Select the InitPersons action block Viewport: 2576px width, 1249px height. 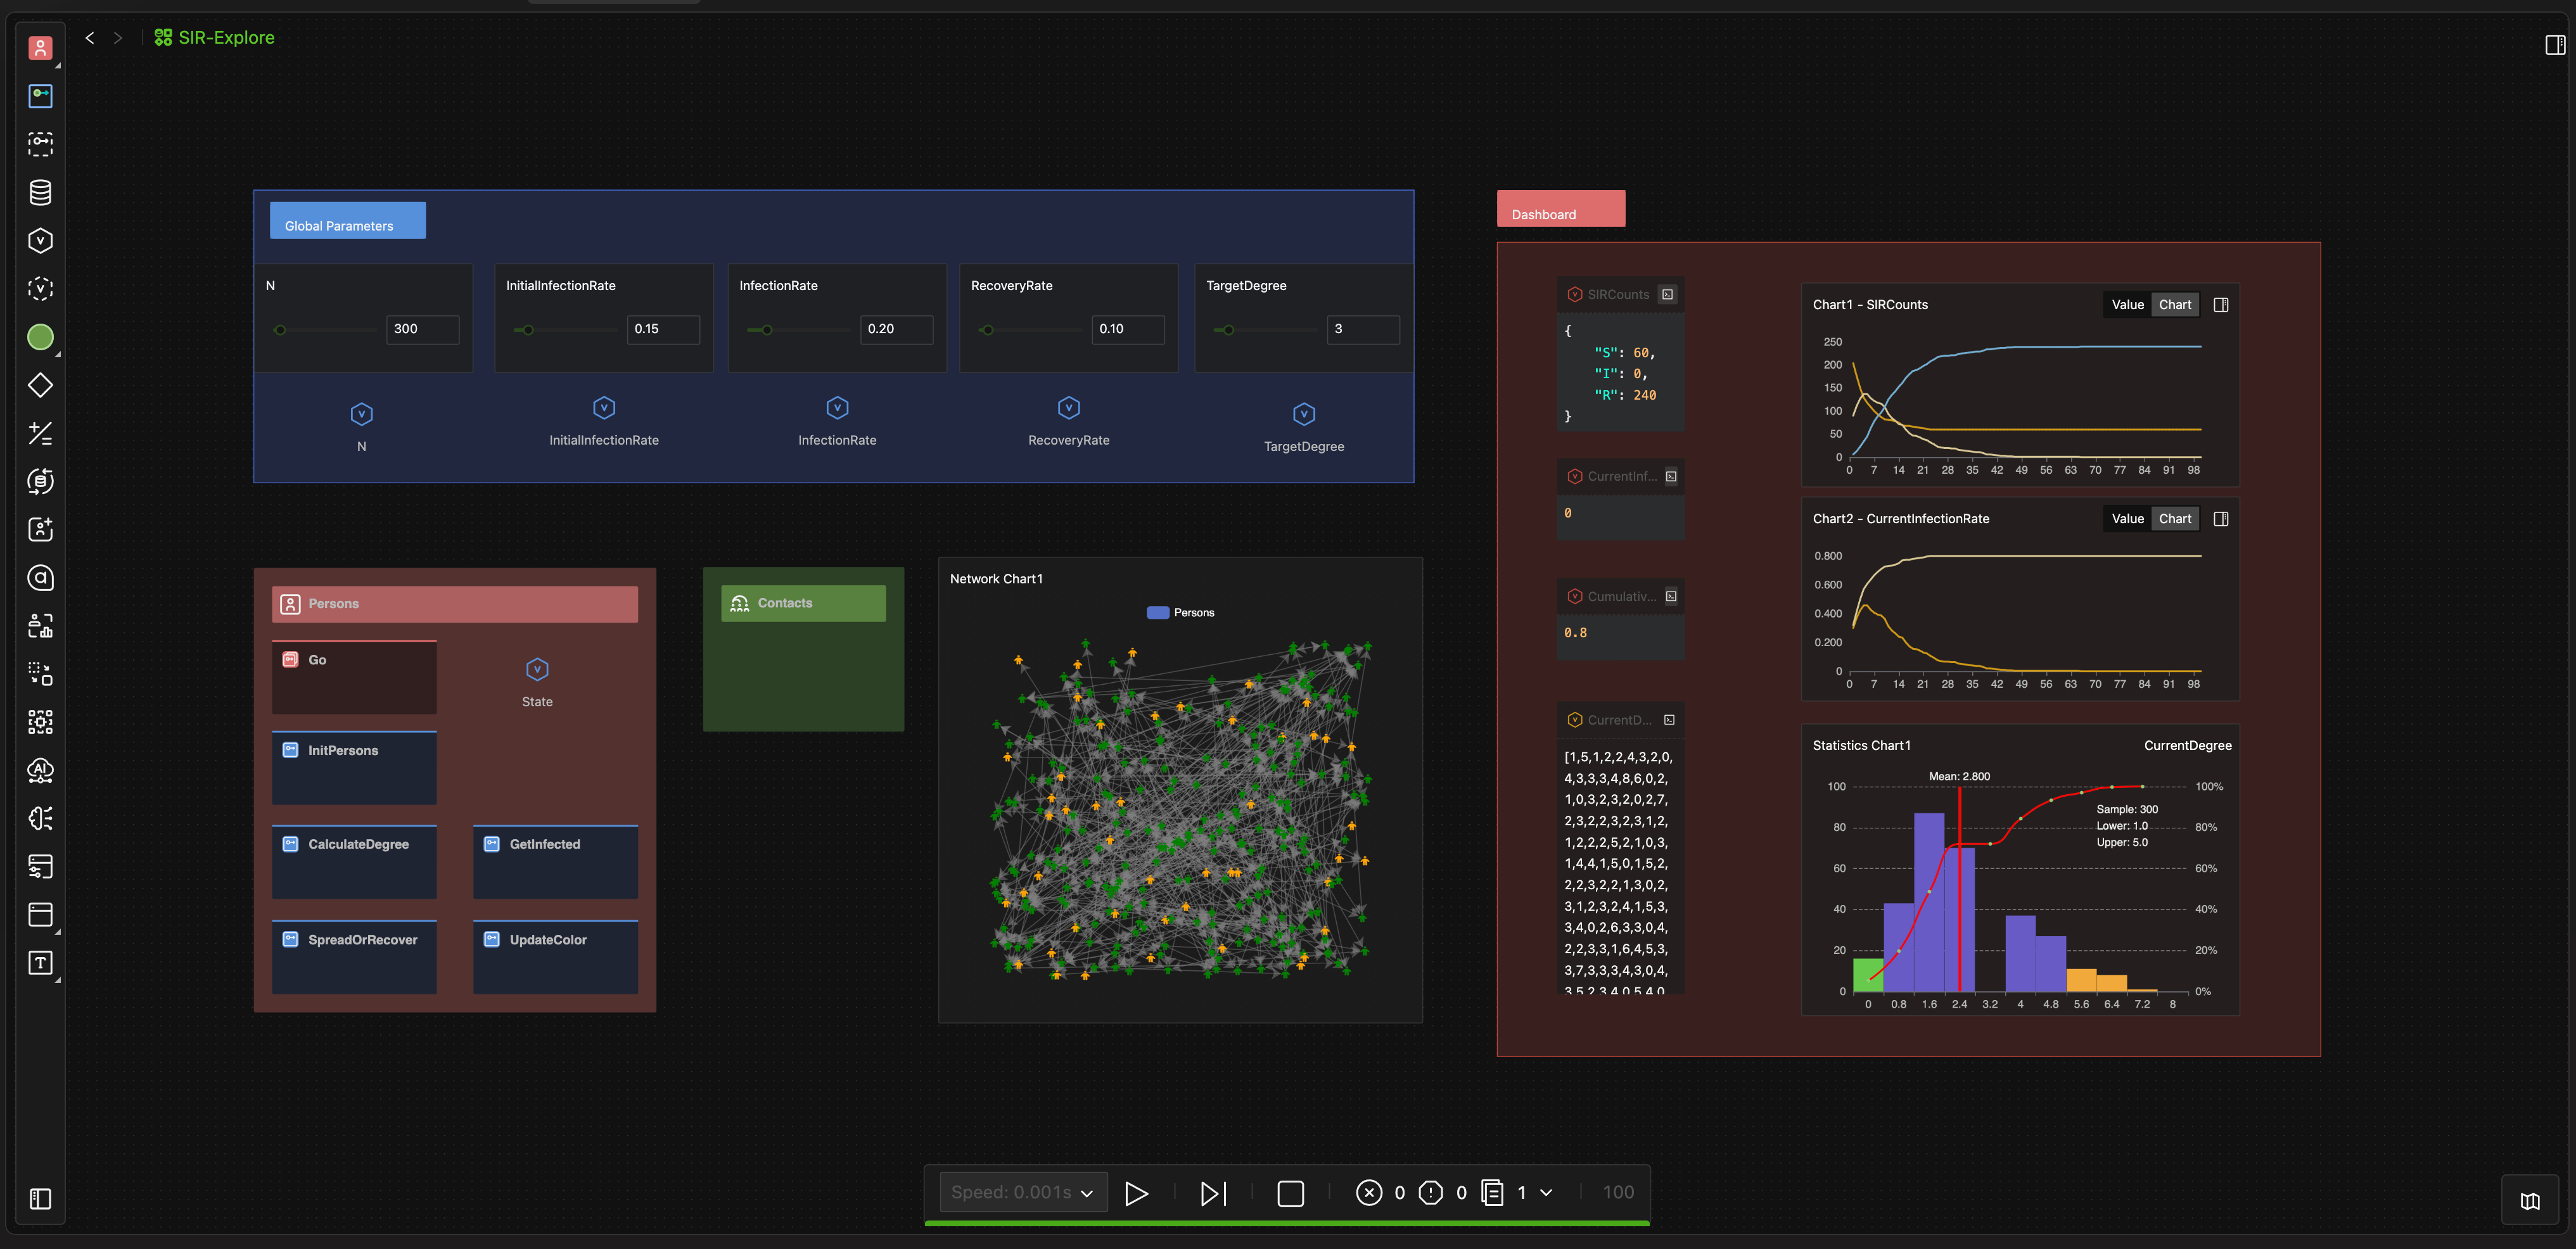[354, 768]
